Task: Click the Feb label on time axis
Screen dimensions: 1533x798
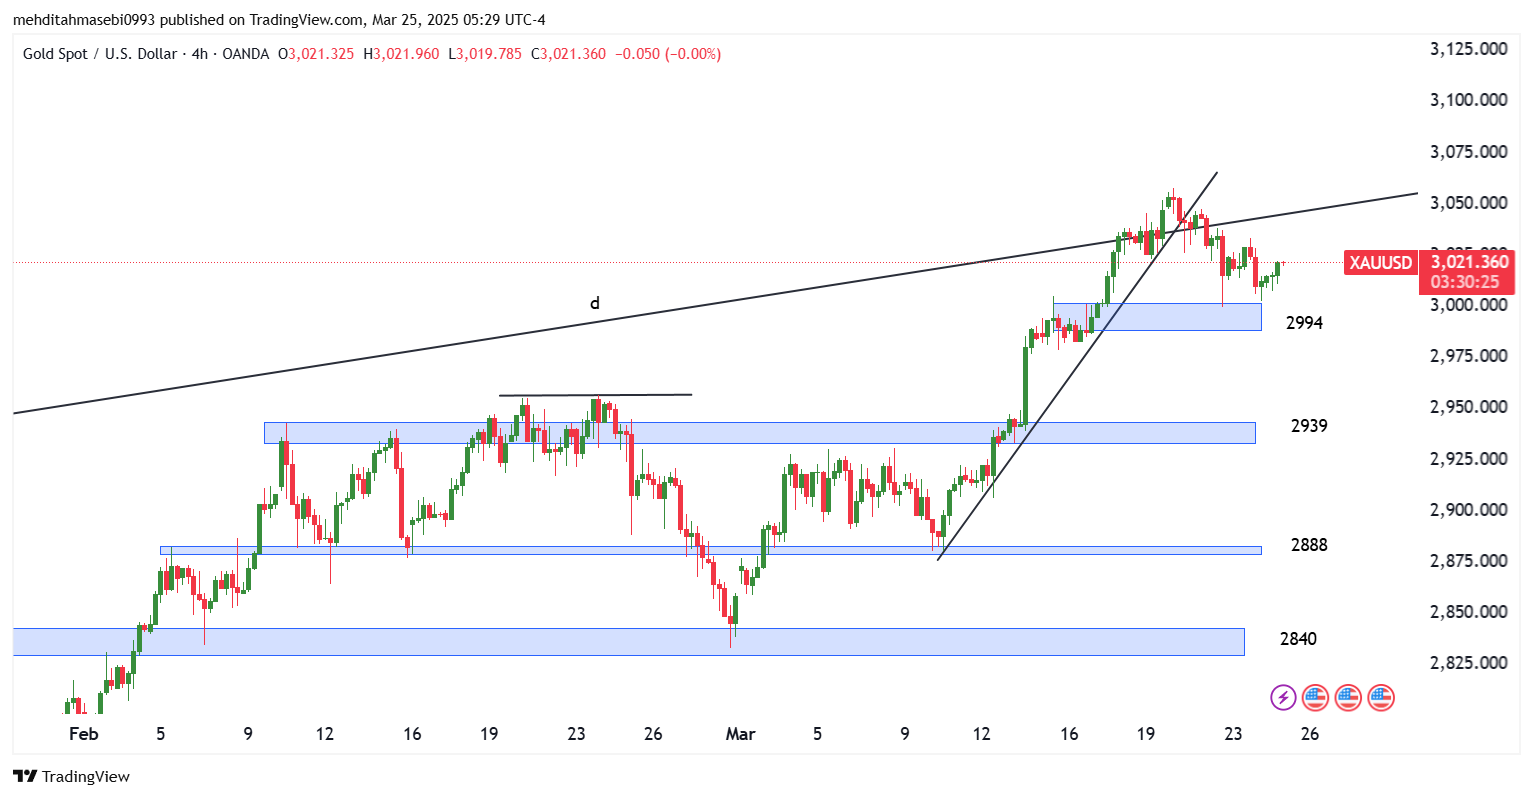Action: point(84,734)
